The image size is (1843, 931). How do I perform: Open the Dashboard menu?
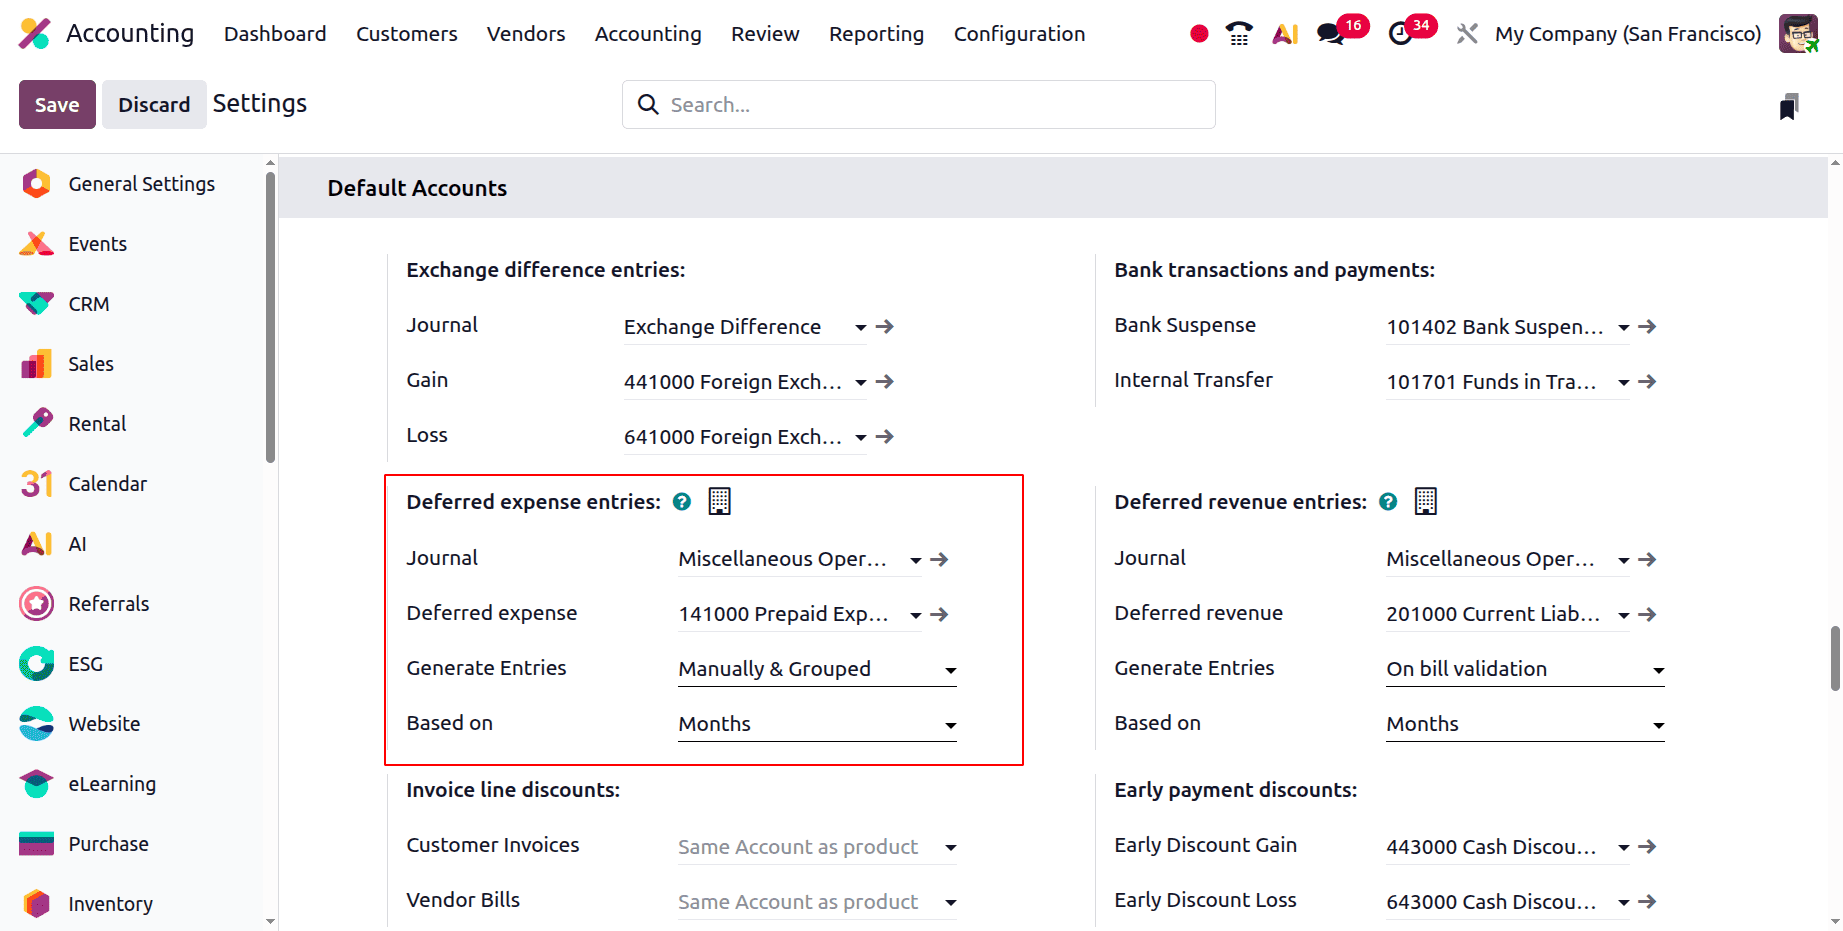275,34
